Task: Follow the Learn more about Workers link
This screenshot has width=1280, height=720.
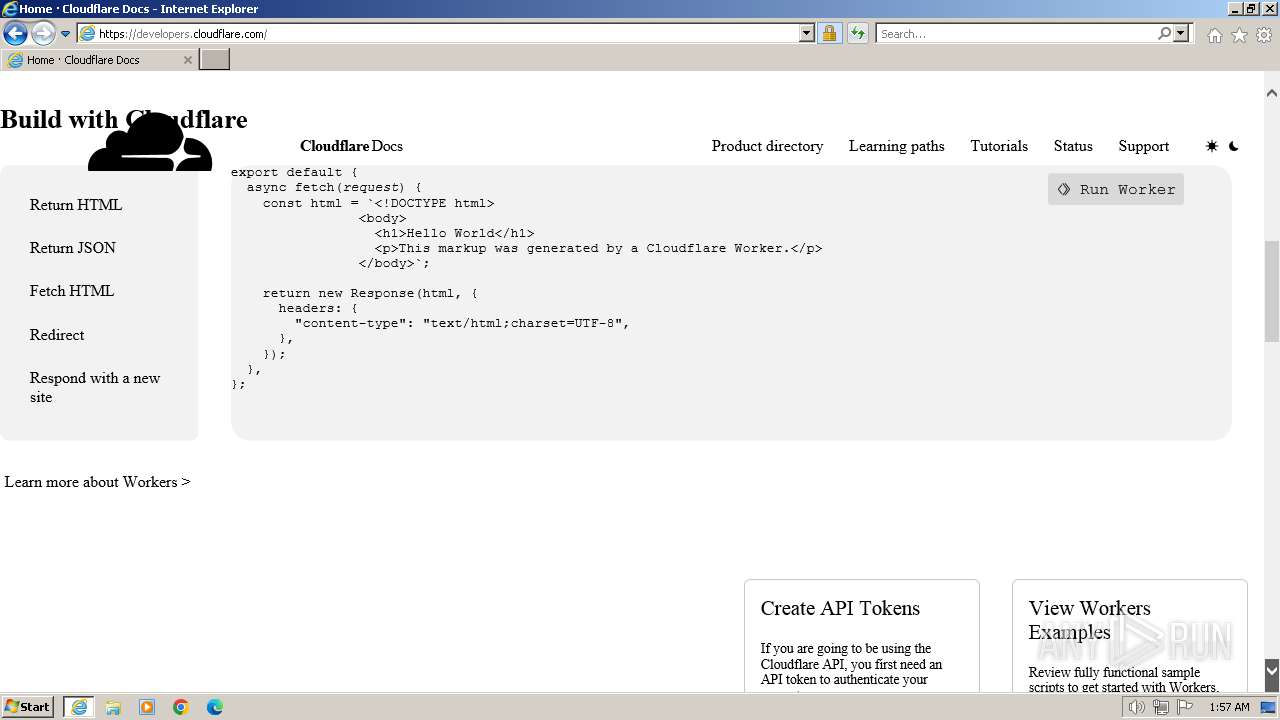Action: pos(97,482)
